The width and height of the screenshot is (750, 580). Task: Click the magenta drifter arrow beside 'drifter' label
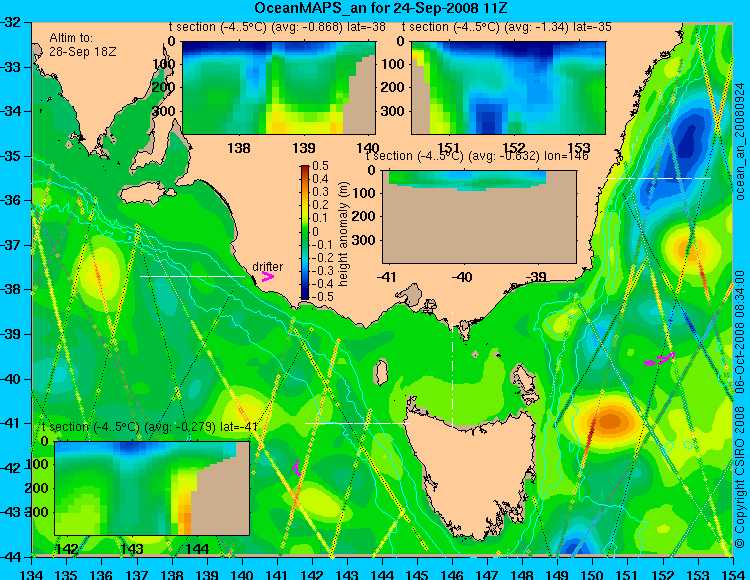click(x=267, y=276)
